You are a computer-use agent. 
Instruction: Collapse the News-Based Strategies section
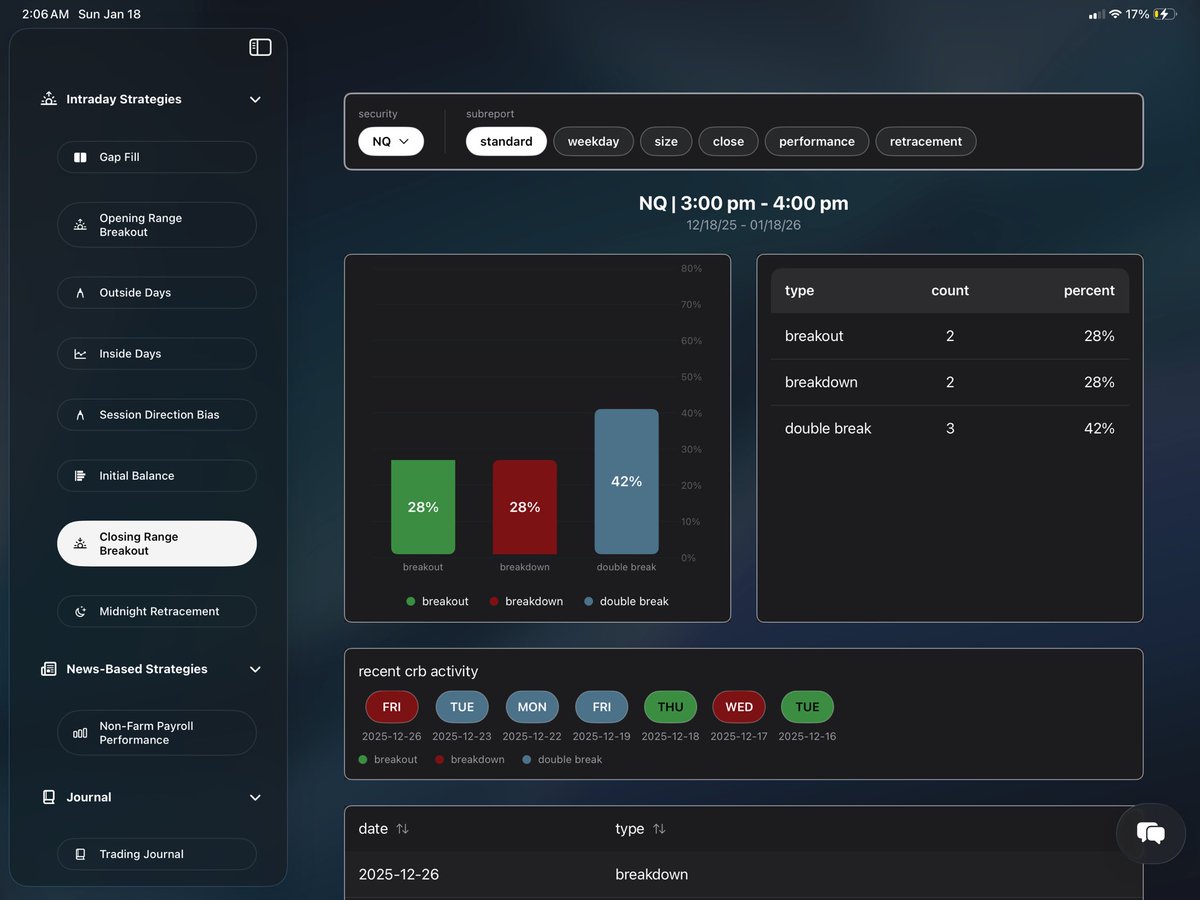255,669
